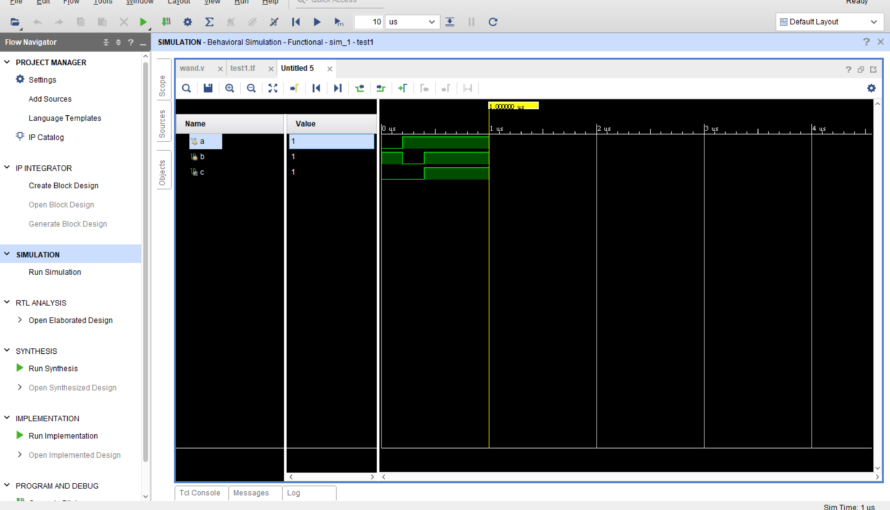Open the Scope side tab
Viewport: 890px width, 510px height.
(162, 85)
